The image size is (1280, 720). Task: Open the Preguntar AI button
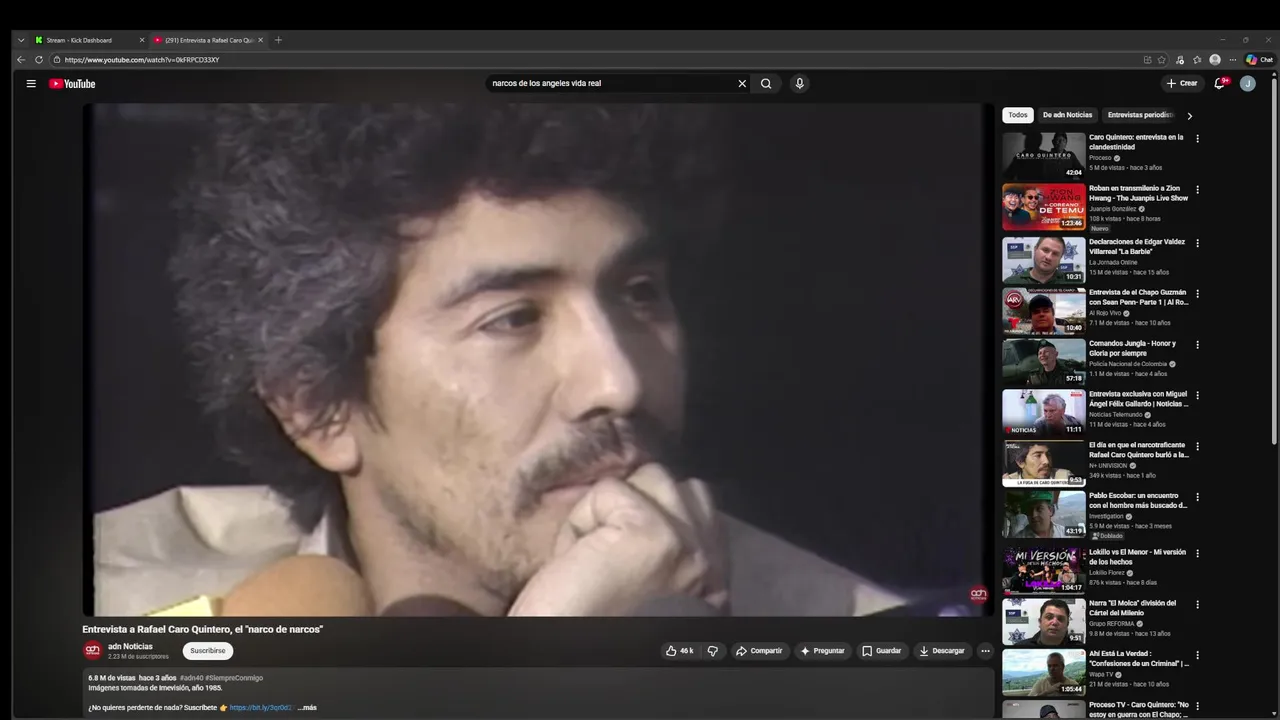(x=822, y=651)
